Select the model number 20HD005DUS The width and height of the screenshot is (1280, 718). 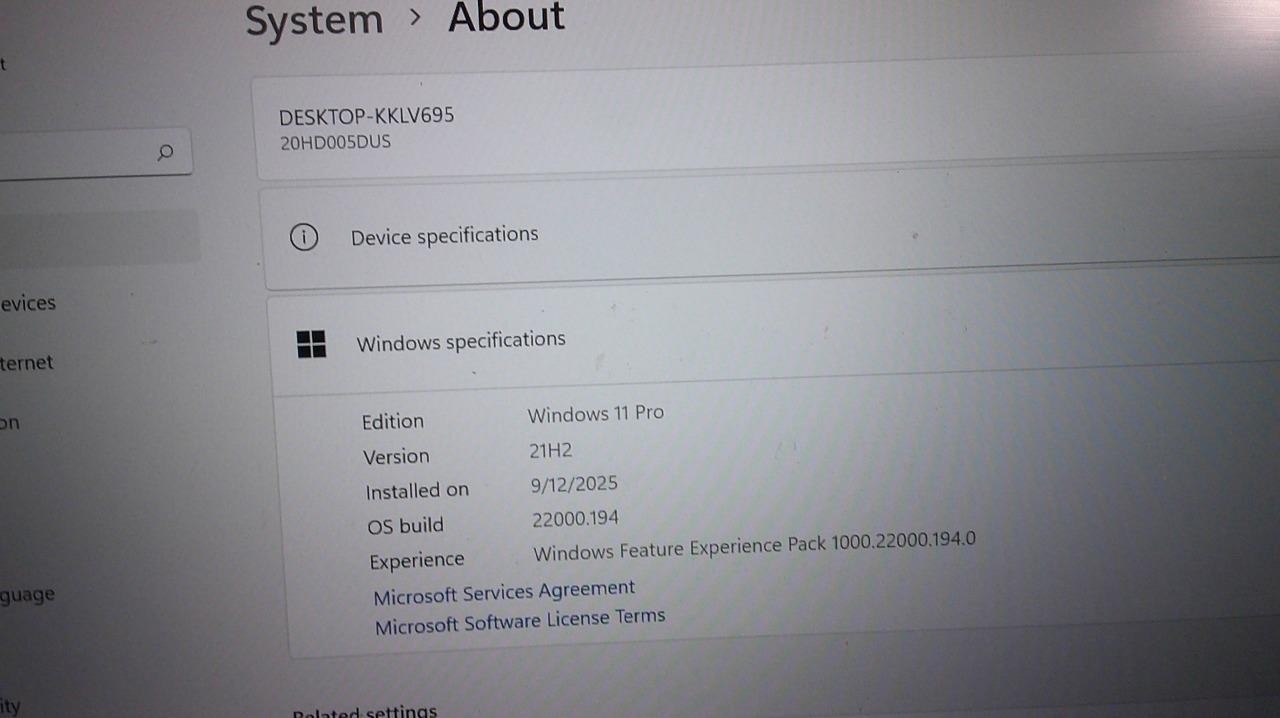point(335,143)
